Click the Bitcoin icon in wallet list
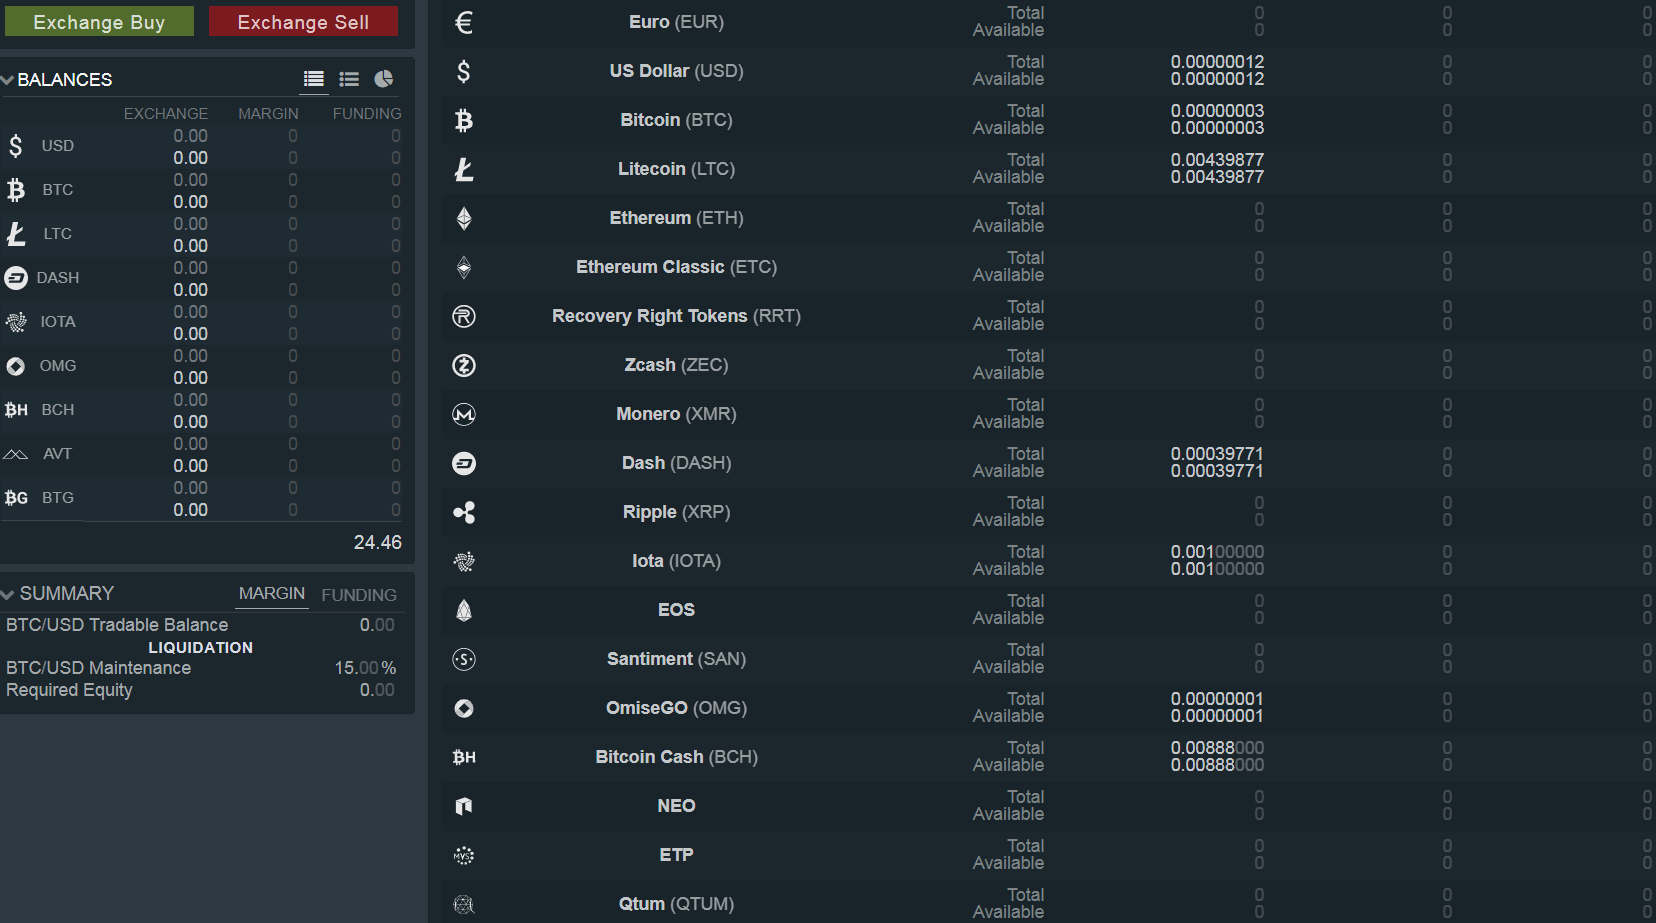This screenshot has width=1656, height=923. pos(464,120)
